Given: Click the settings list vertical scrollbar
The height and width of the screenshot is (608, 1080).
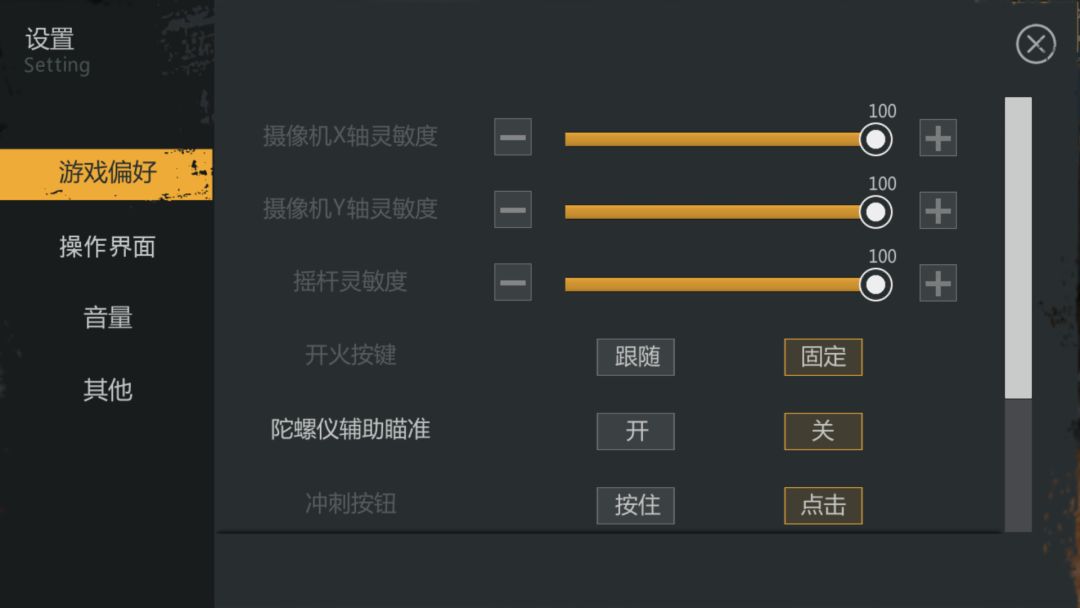Looking at the screenshot, I should coord(1018,314).
